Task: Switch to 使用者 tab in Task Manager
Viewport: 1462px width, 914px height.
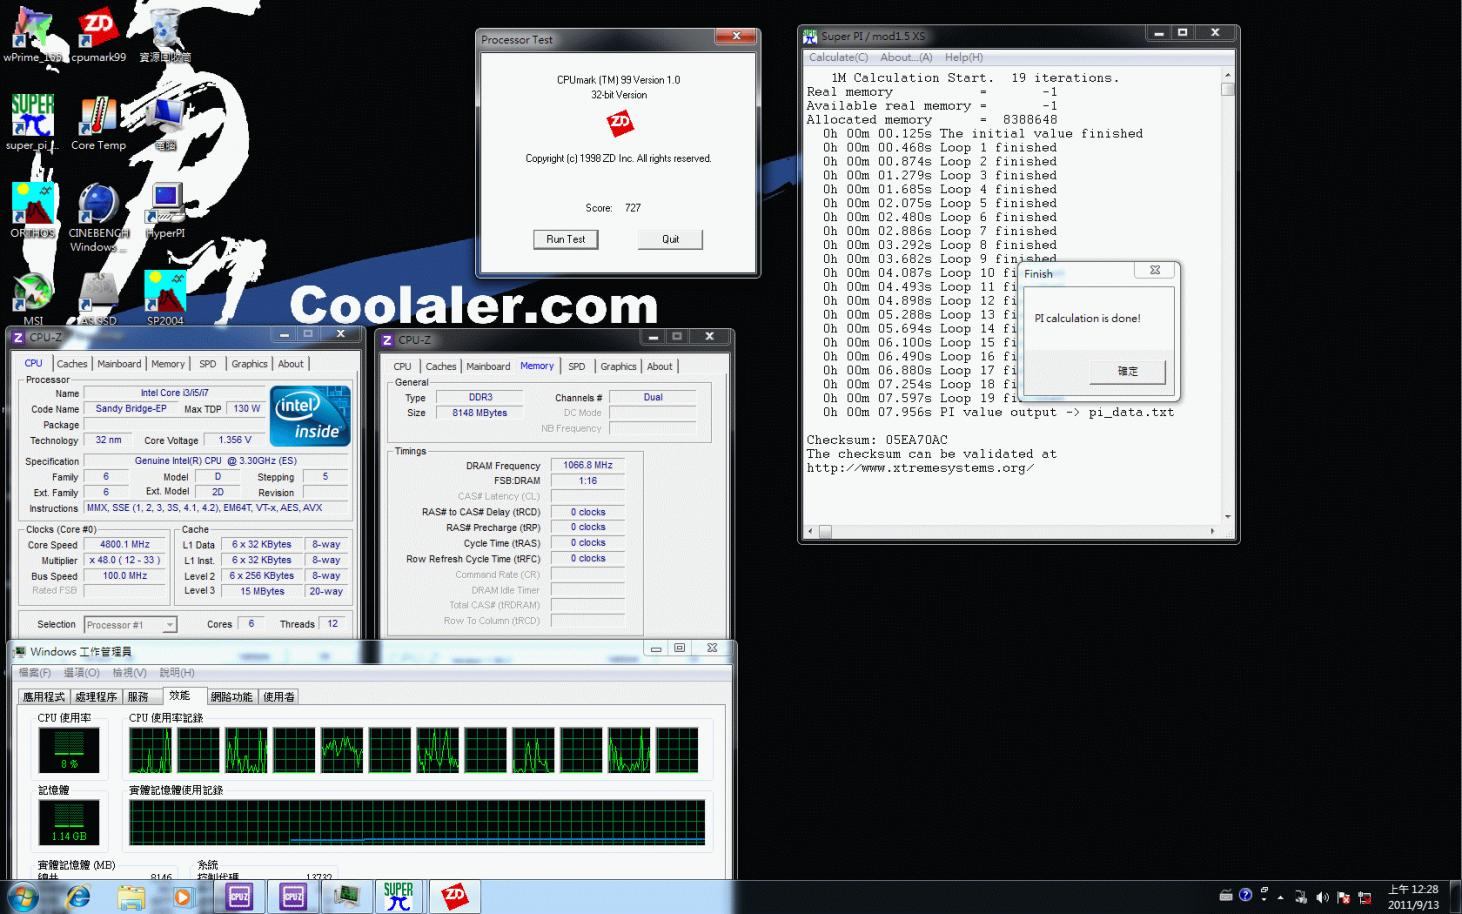Action: pyautogui.click(x=279, y=697)
